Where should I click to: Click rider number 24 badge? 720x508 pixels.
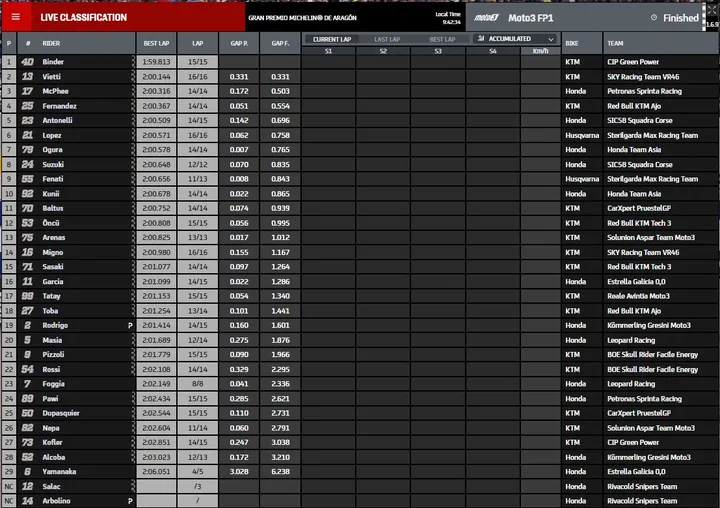click(27, 164)
